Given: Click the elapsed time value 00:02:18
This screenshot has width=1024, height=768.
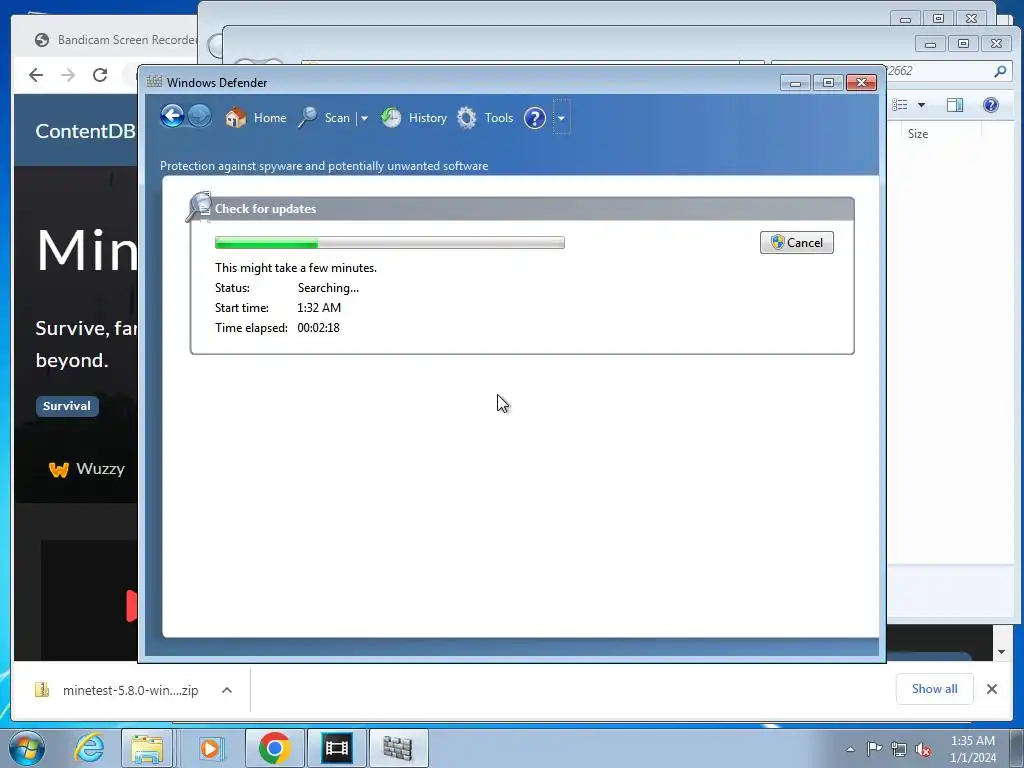Looking at the screenshot, I should click(x=318, y=328).
